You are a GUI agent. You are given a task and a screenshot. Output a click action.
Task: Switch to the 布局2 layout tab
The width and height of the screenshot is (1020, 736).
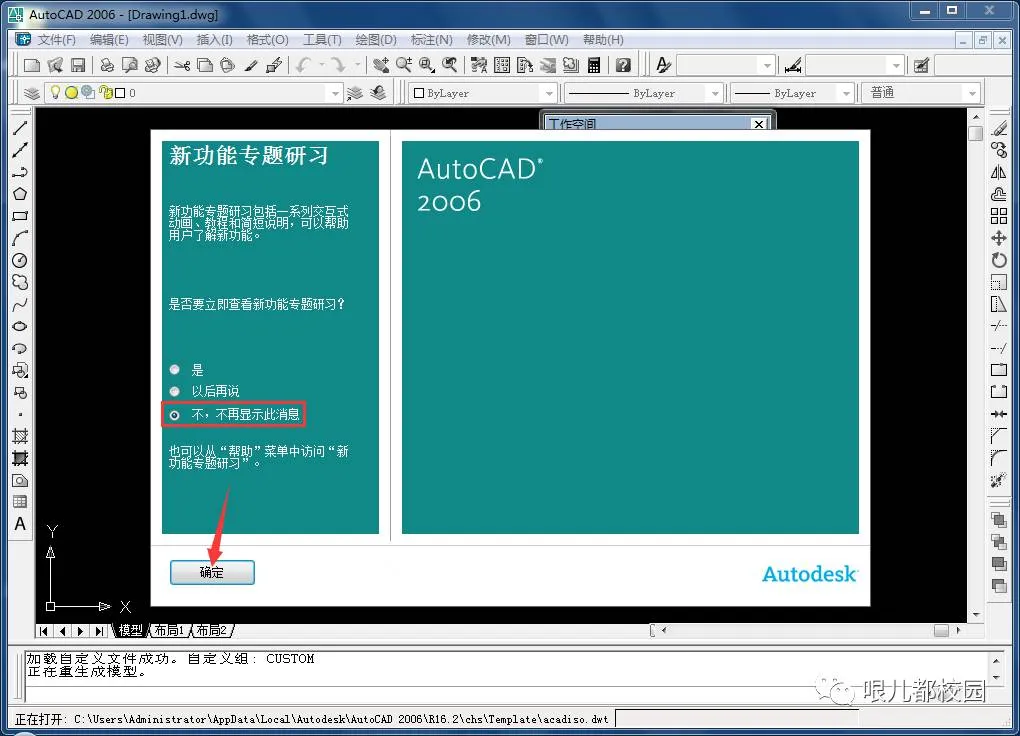(x=212, y=630)
